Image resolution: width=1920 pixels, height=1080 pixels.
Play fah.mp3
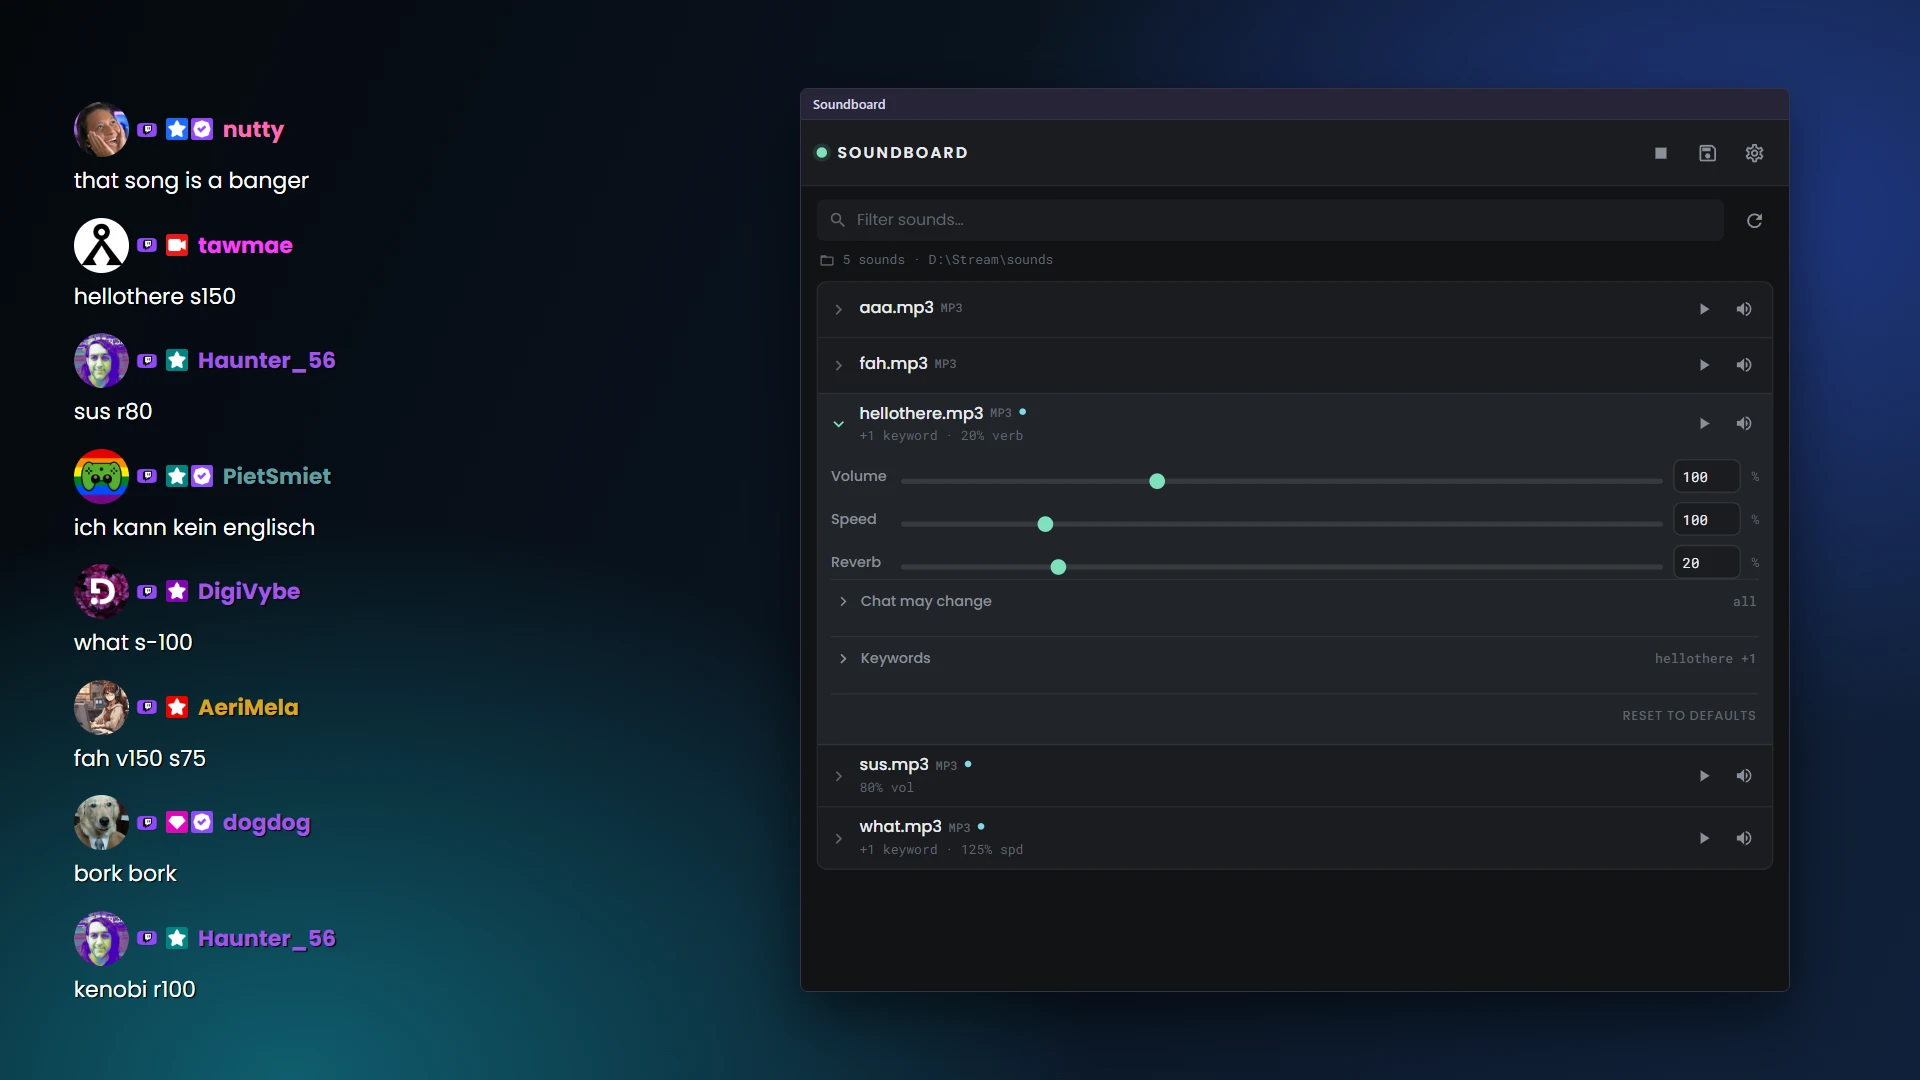[x=1704, y=365]
